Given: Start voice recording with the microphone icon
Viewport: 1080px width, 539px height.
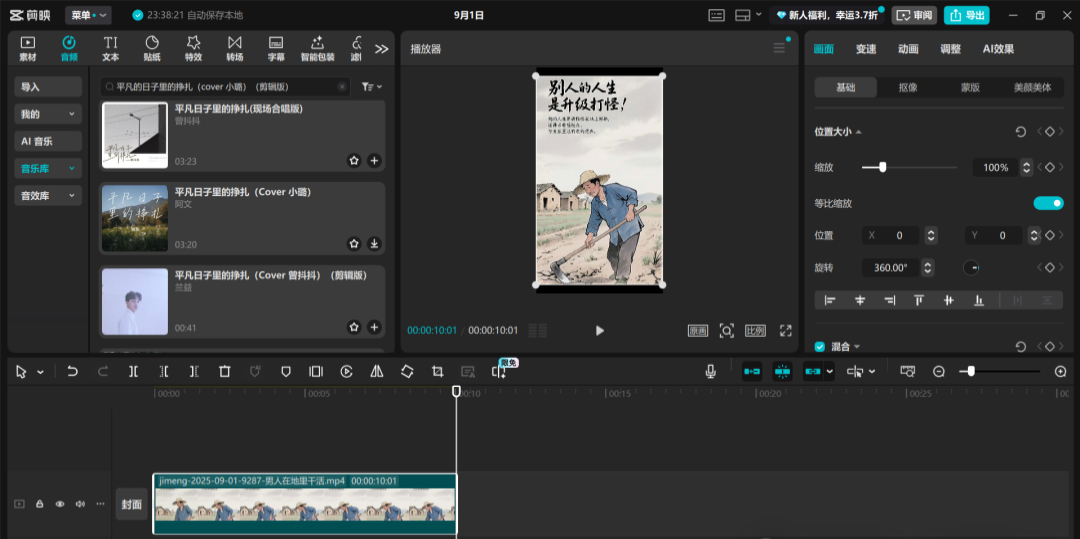Looking at the screenshot, I should pos(711,372).
